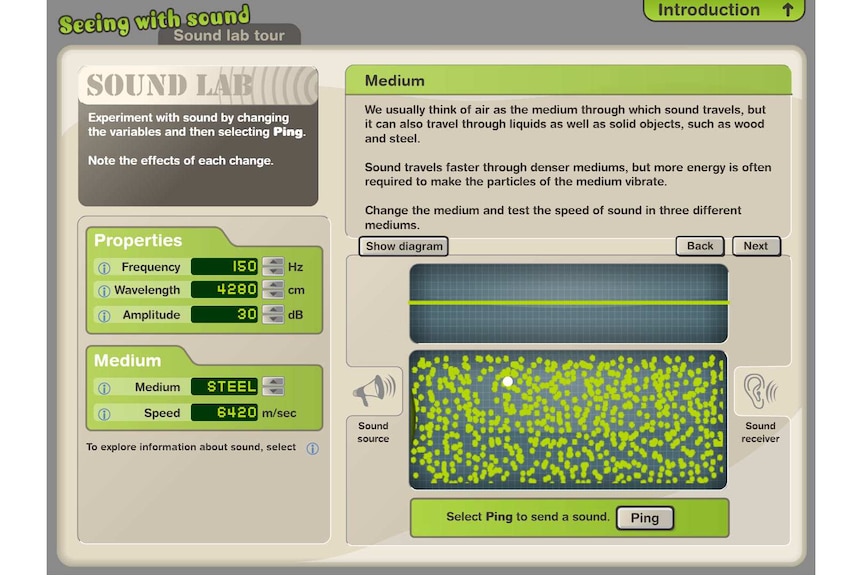Click the 'Sound receiver' label

760,432
